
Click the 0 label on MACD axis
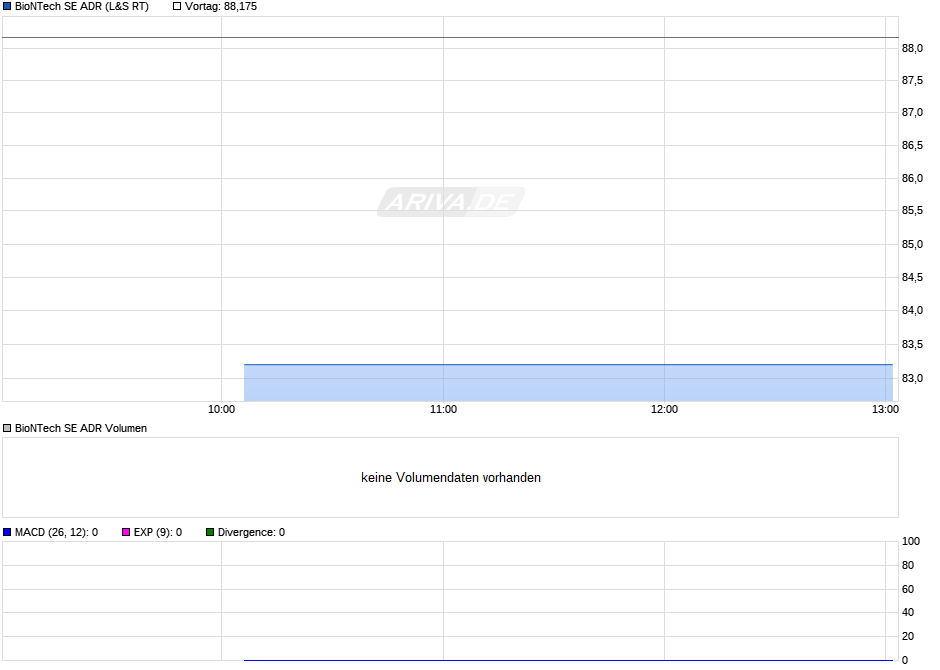coord(905,660)
